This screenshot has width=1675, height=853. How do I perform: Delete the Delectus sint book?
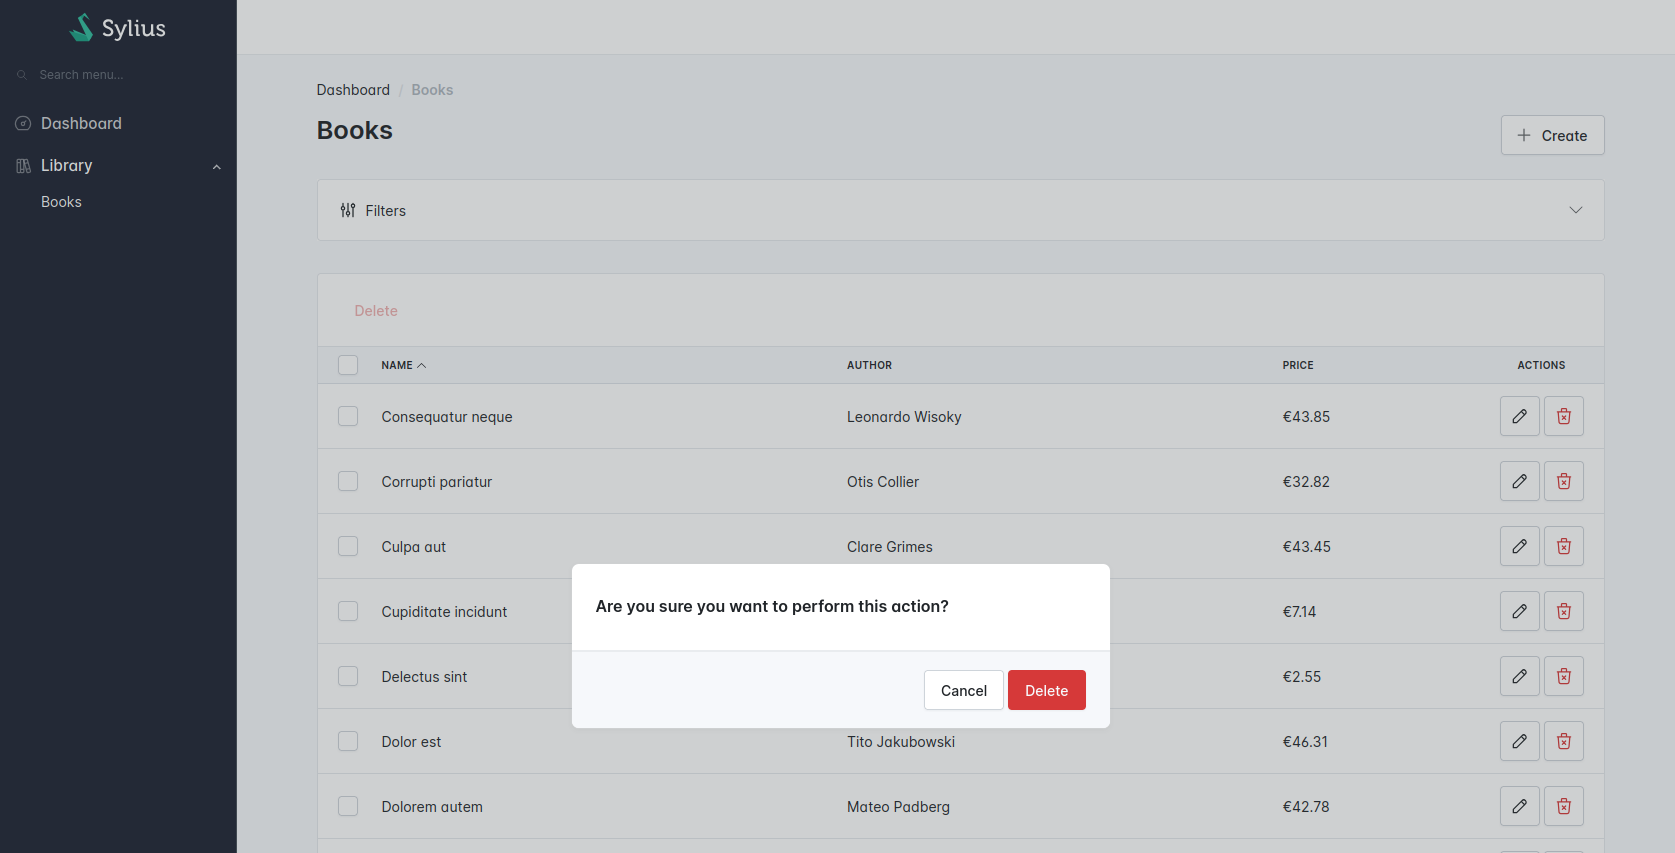1563,676
